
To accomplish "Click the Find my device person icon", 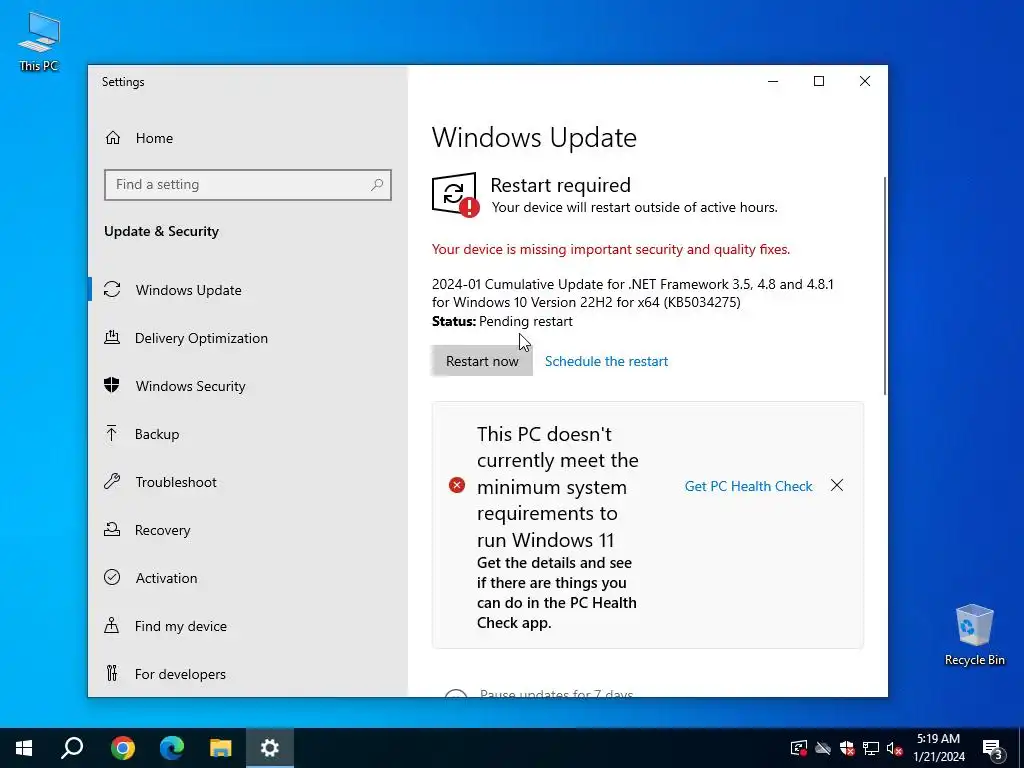I will 112,625.
